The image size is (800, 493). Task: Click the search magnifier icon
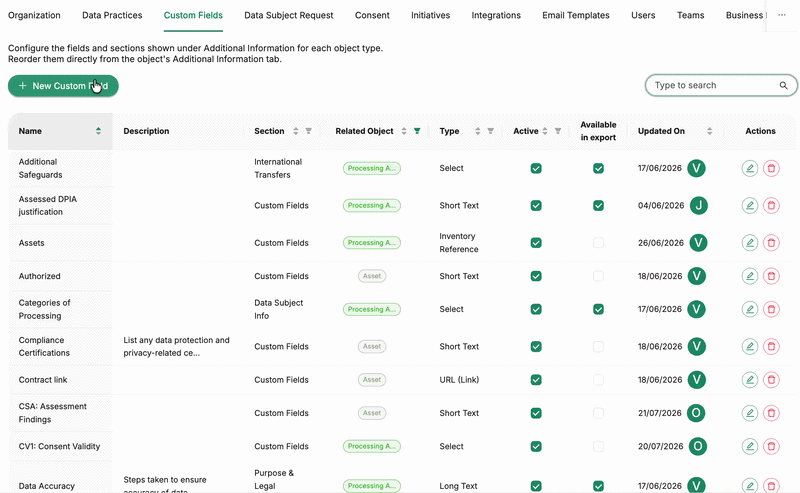(x=783, y=85)
